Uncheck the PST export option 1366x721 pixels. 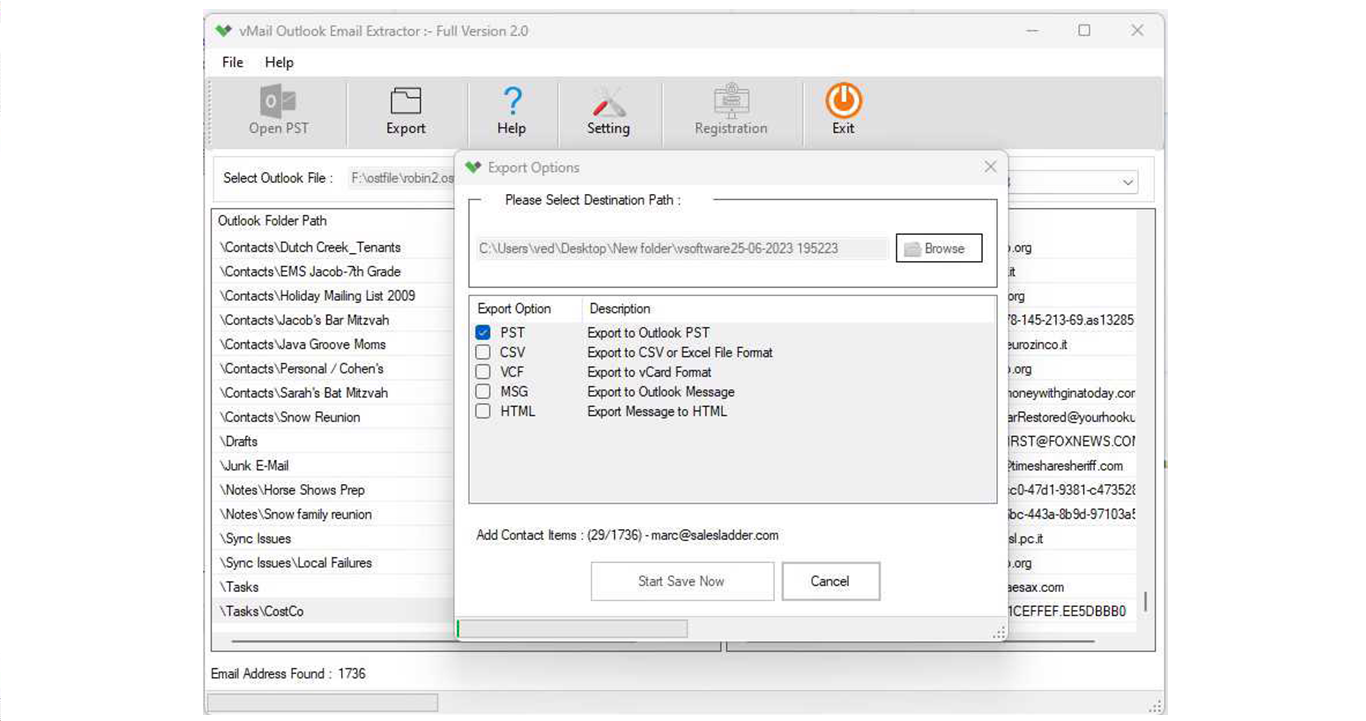coord(483,332)
